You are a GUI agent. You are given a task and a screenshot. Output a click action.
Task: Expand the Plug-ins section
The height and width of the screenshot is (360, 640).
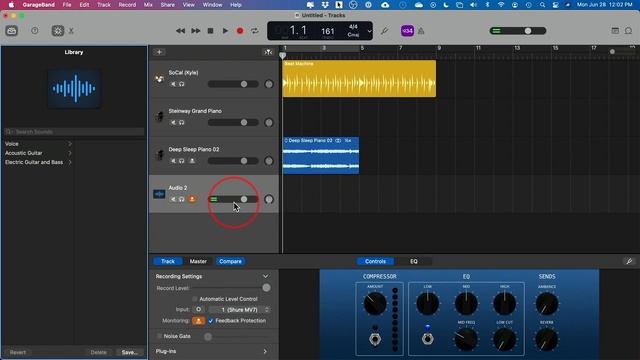265,351
